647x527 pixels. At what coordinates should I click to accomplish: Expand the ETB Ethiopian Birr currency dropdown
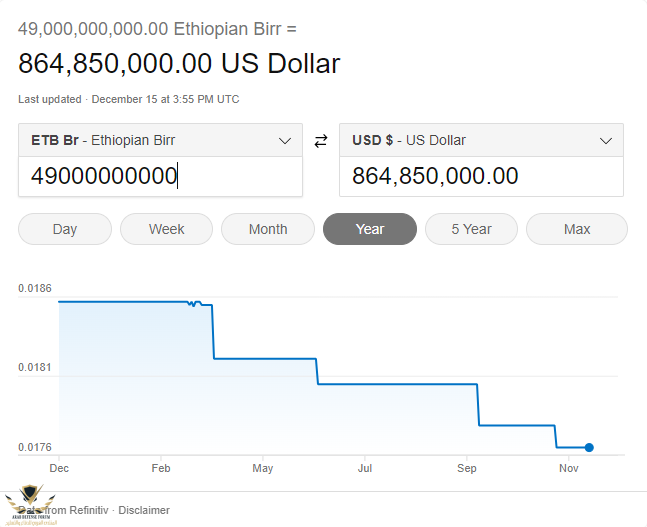[x=160, y=141]
